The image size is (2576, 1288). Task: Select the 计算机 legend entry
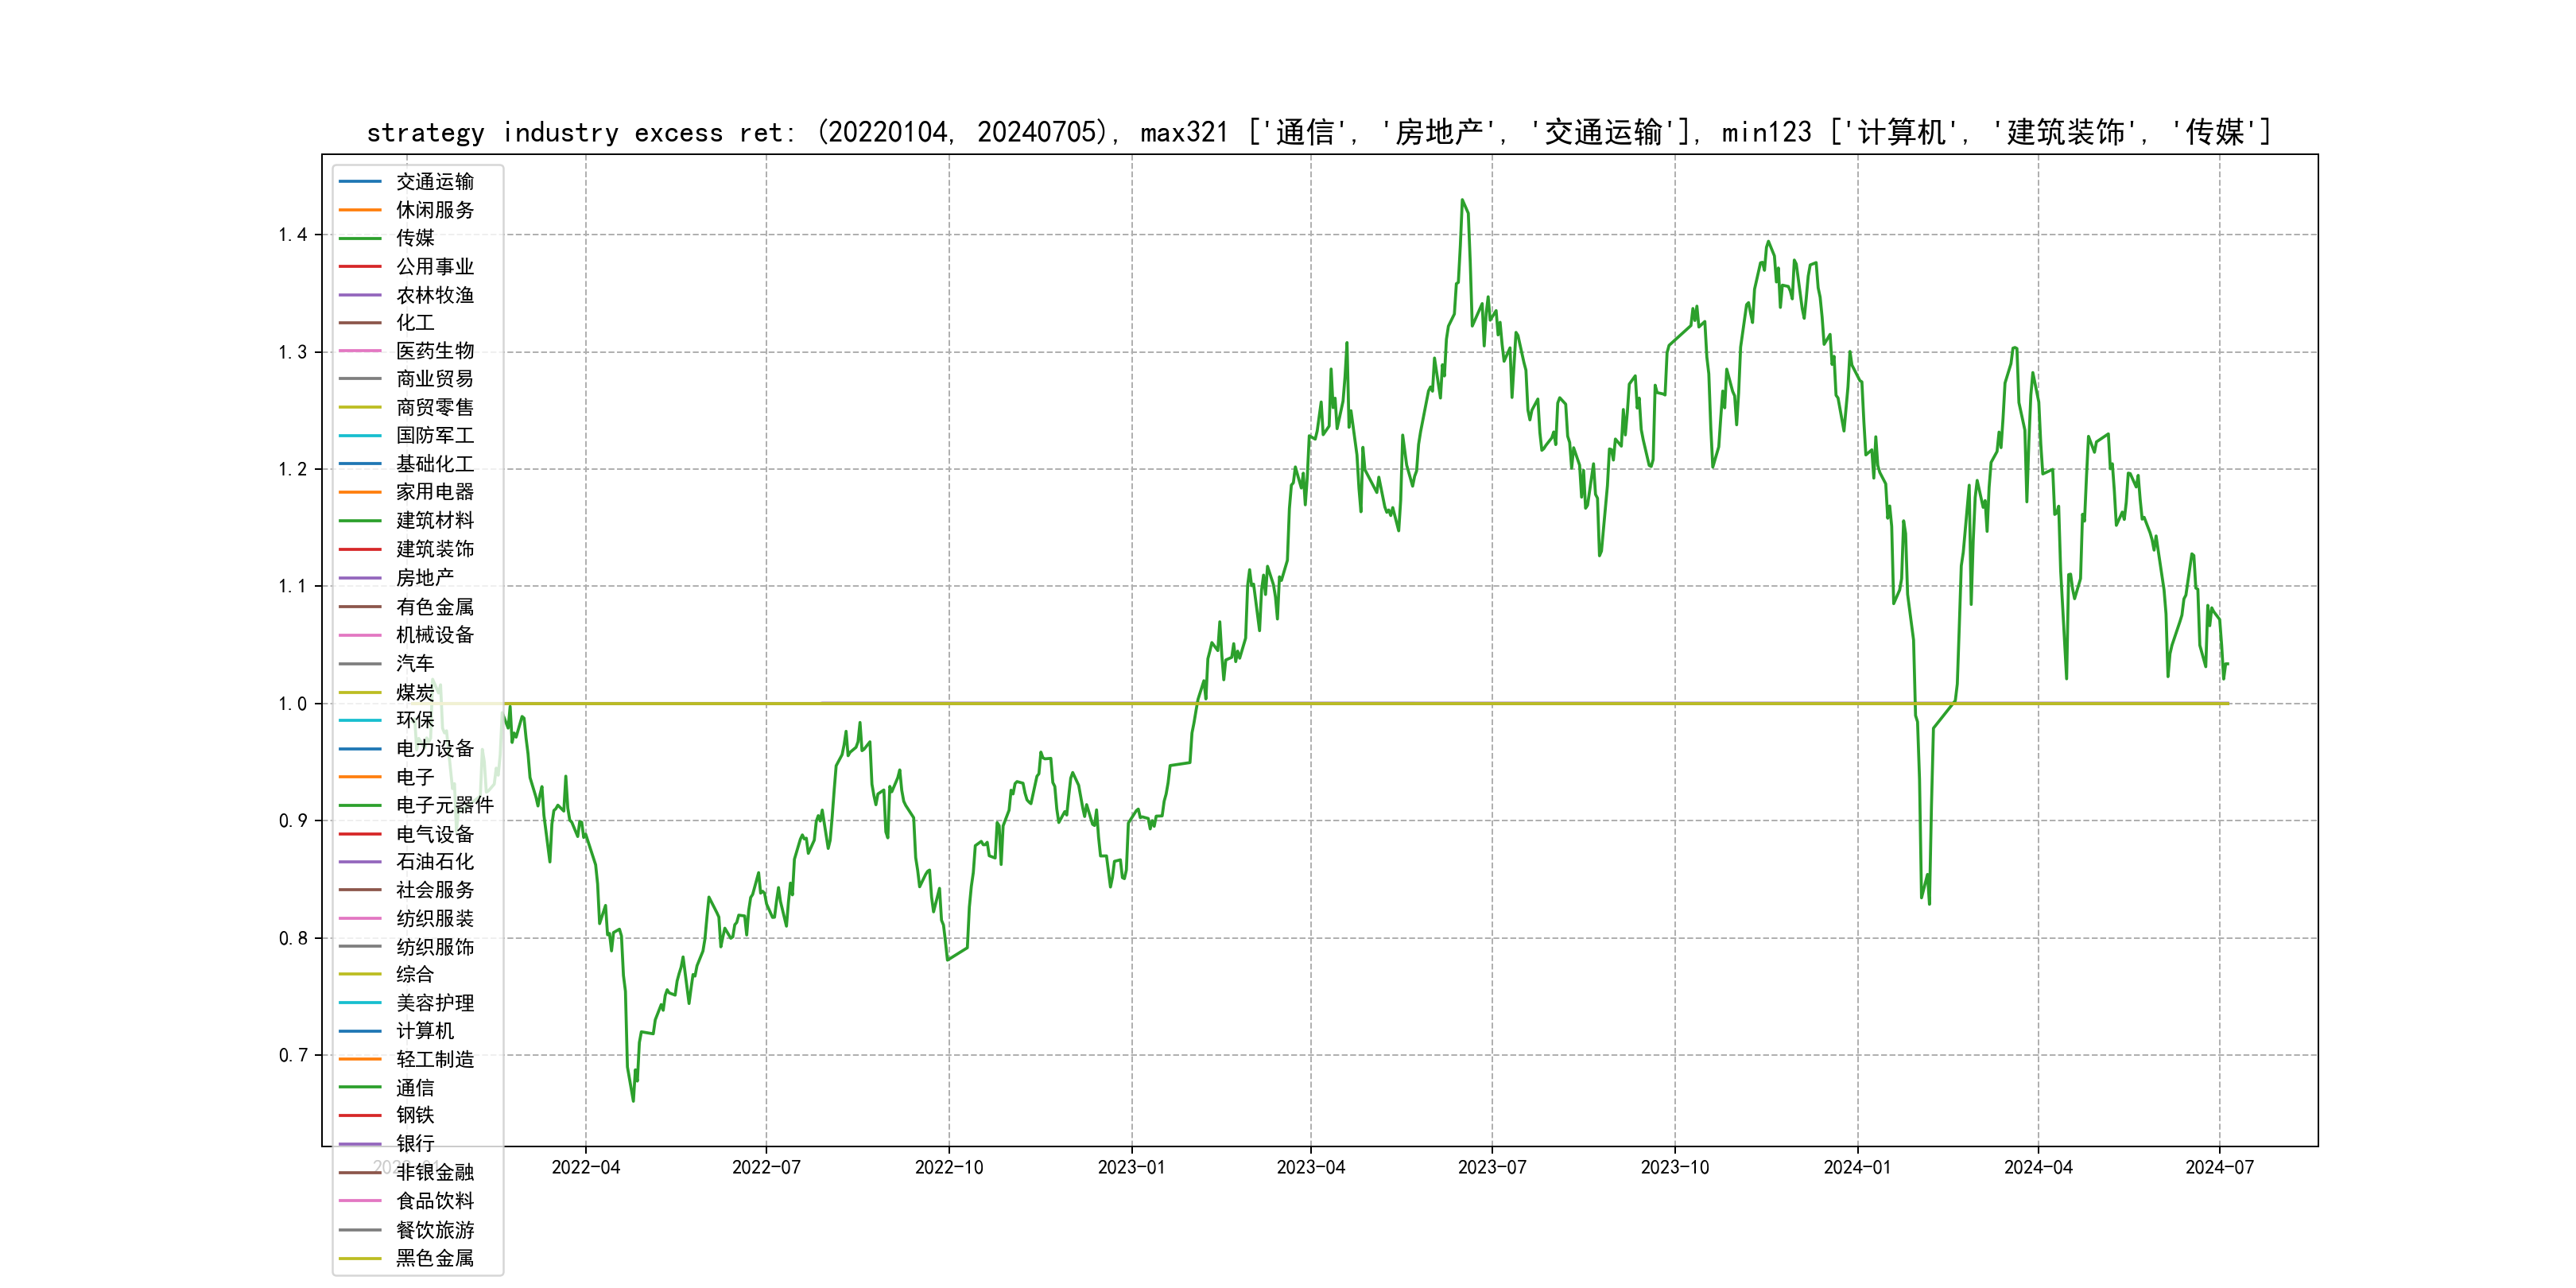pos(424,1031)
